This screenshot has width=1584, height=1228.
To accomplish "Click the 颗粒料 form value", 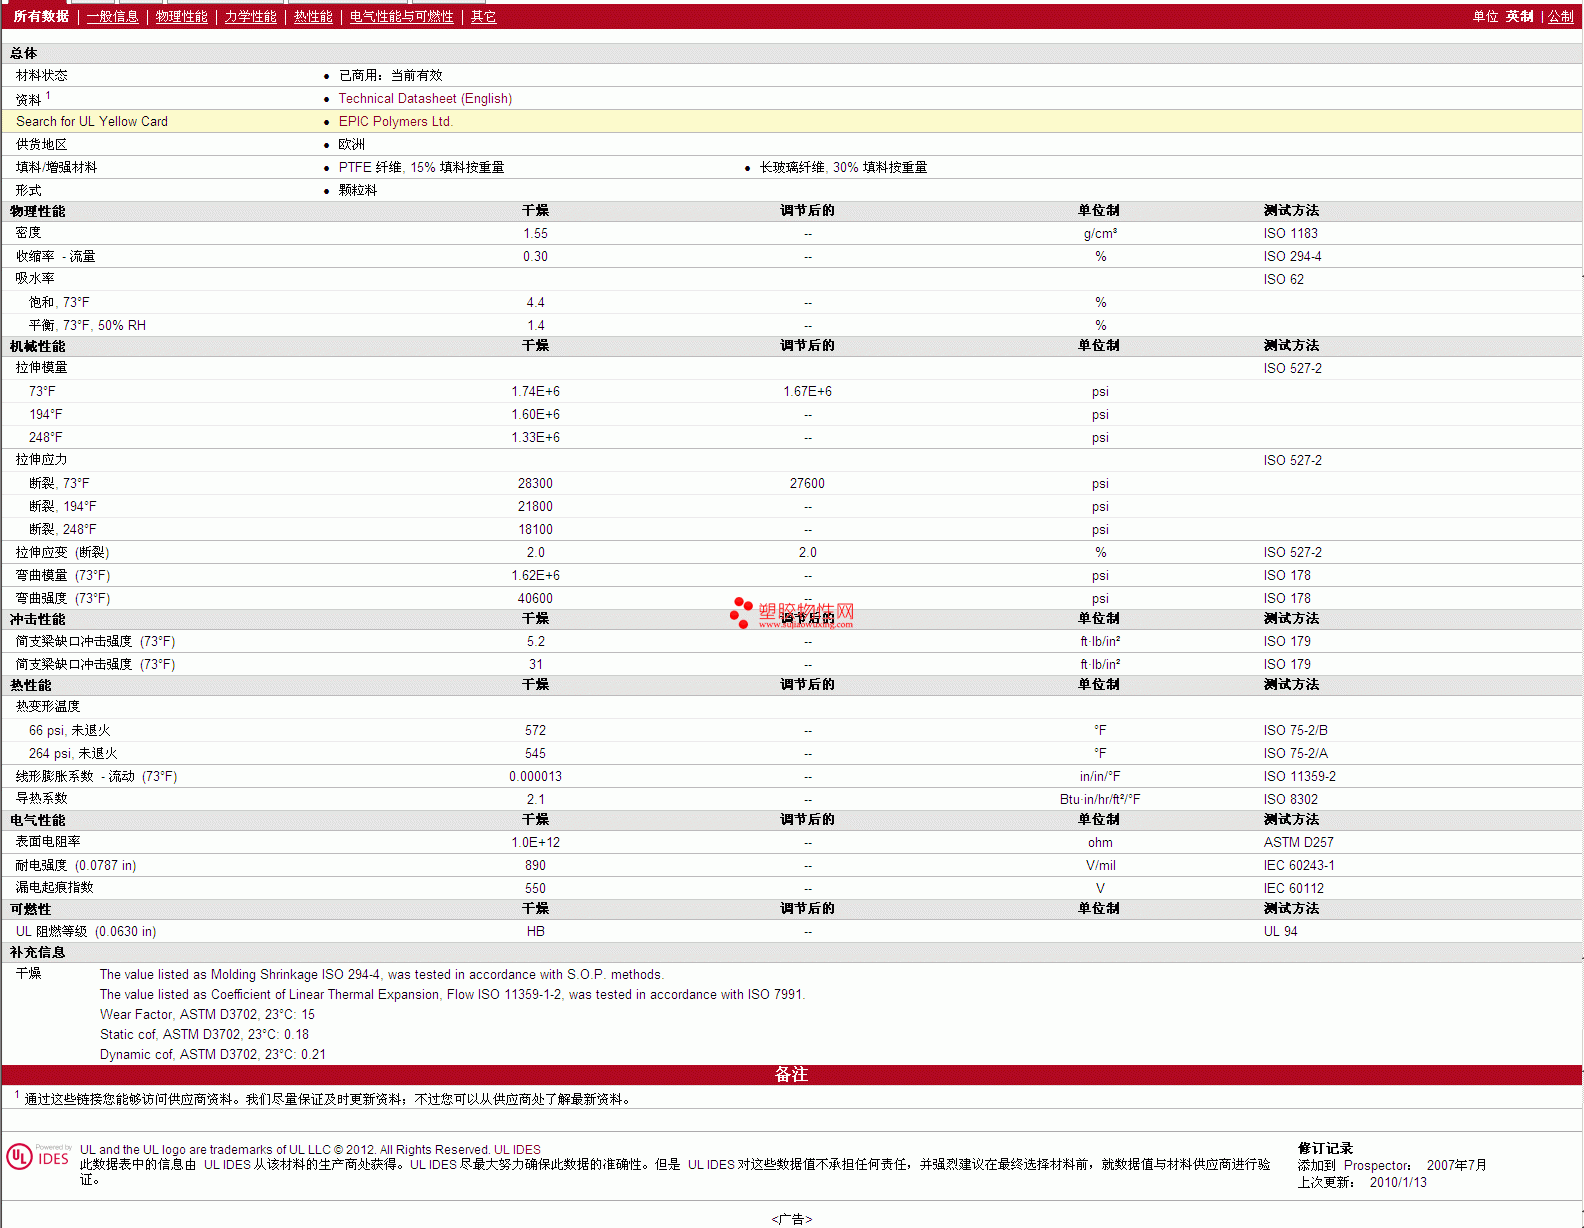I will 358,190.
